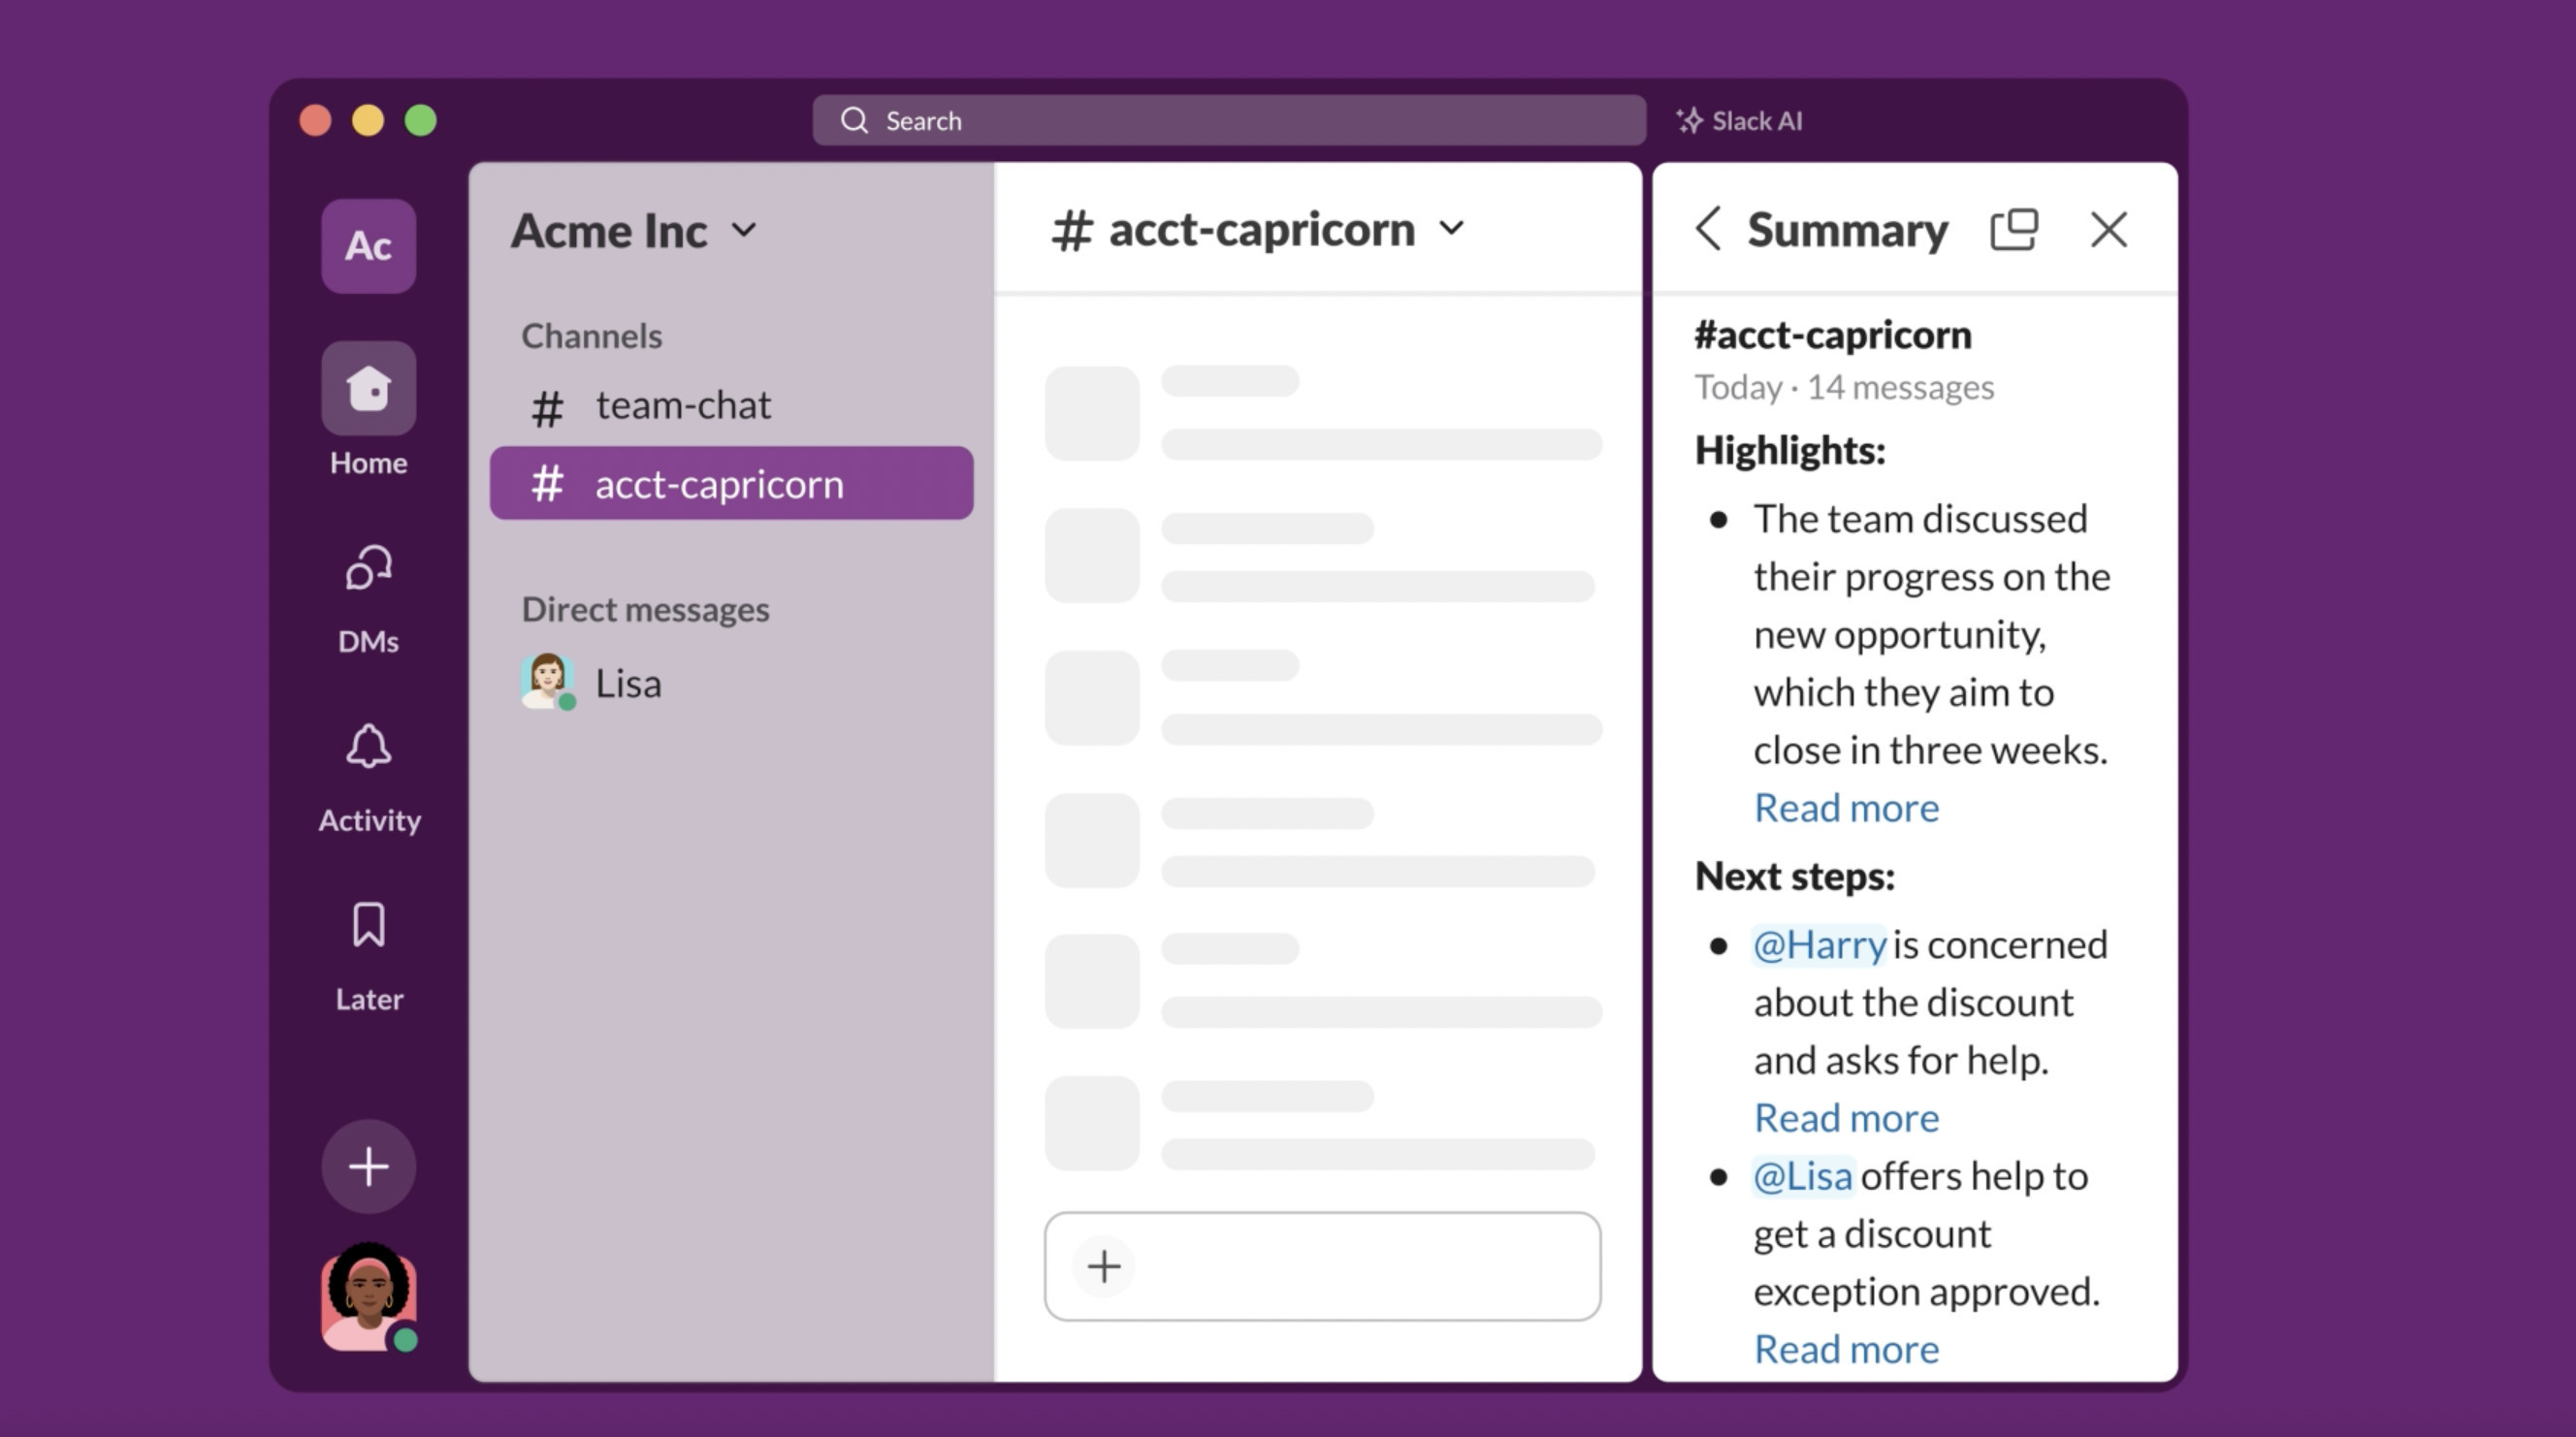
Task: Click the @Harry mention
Action: click(1819, 945)
